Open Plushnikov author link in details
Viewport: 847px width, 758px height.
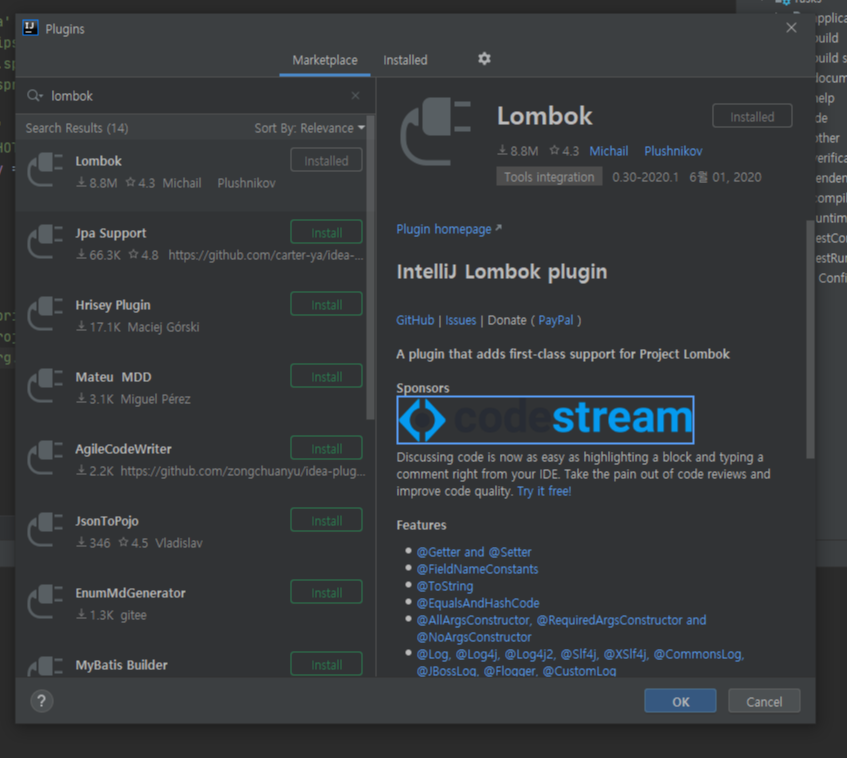point(673,151)
